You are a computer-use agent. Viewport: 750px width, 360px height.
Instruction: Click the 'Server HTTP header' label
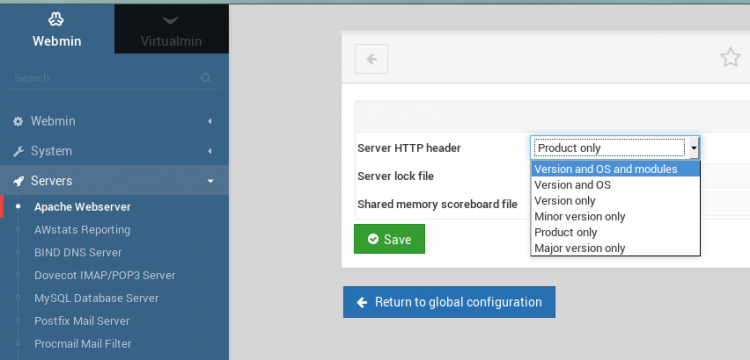pos(409,148)
